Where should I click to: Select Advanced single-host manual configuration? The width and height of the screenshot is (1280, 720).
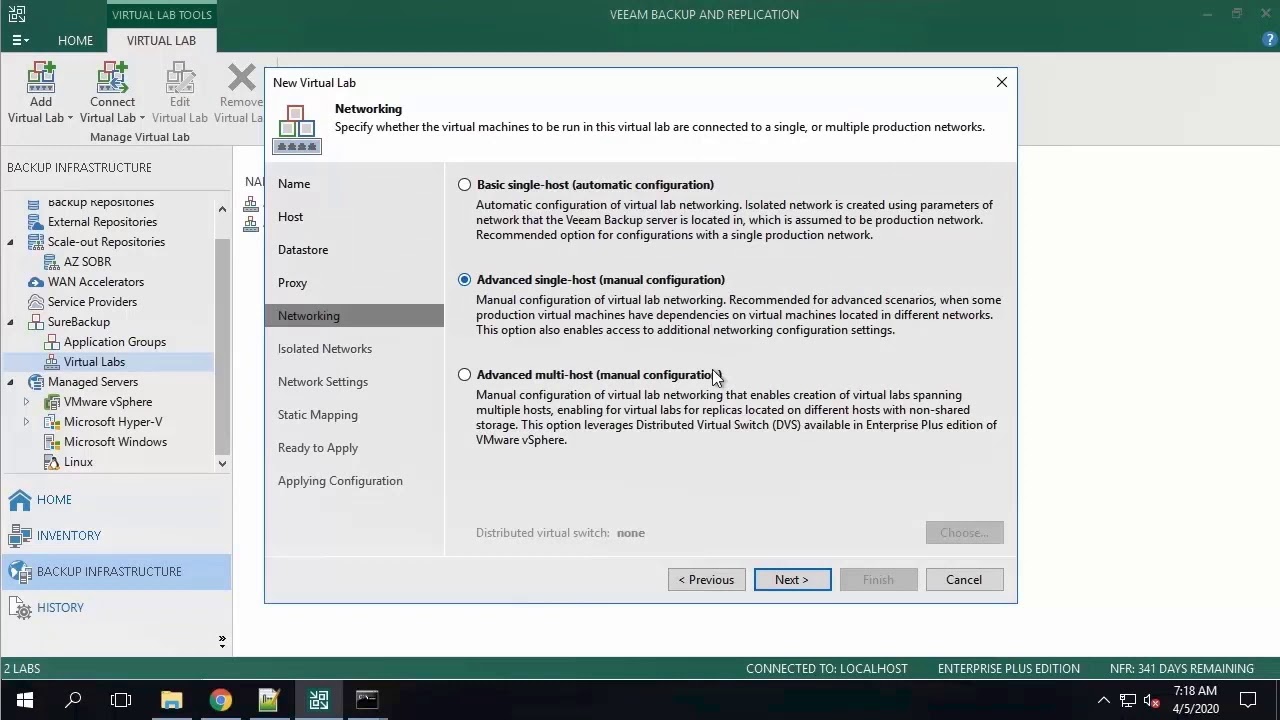click(464, 280)
